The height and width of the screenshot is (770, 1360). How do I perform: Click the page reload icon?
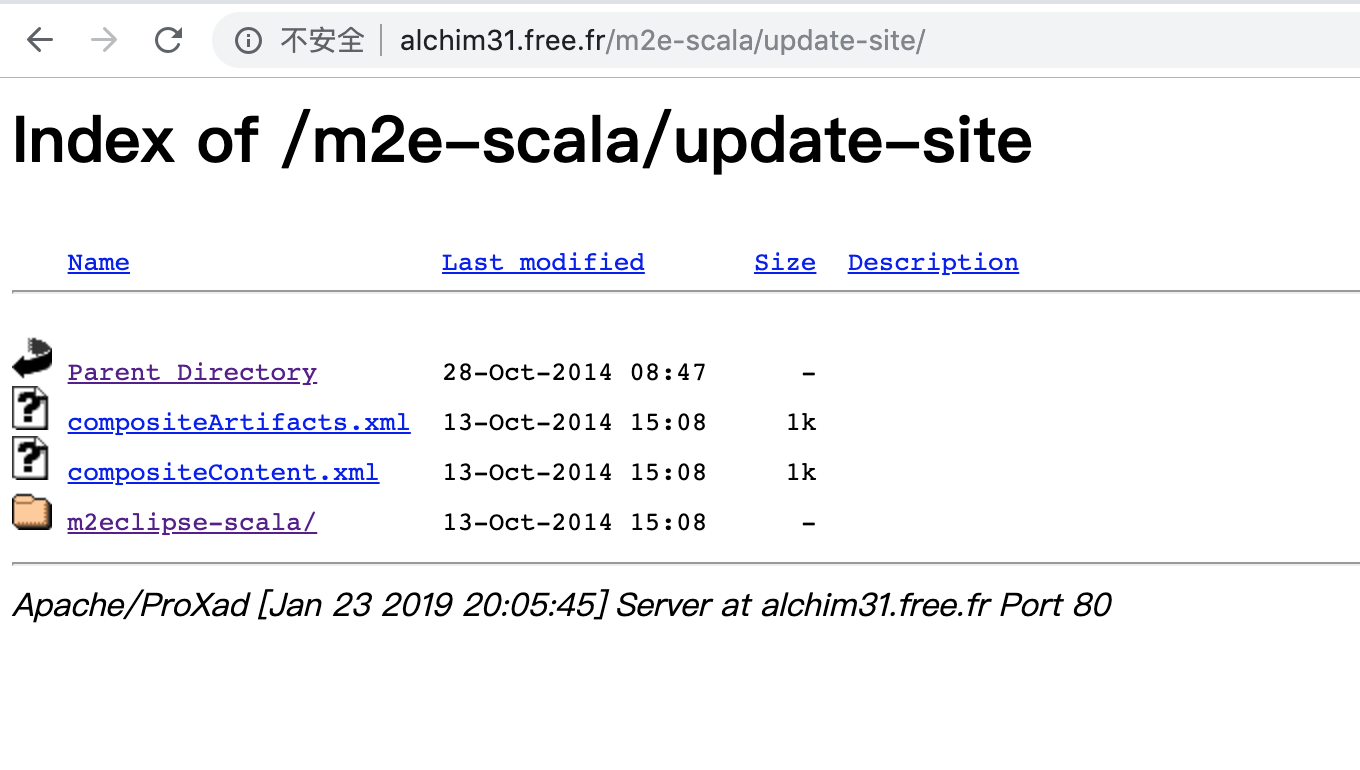tap(167, 40)
